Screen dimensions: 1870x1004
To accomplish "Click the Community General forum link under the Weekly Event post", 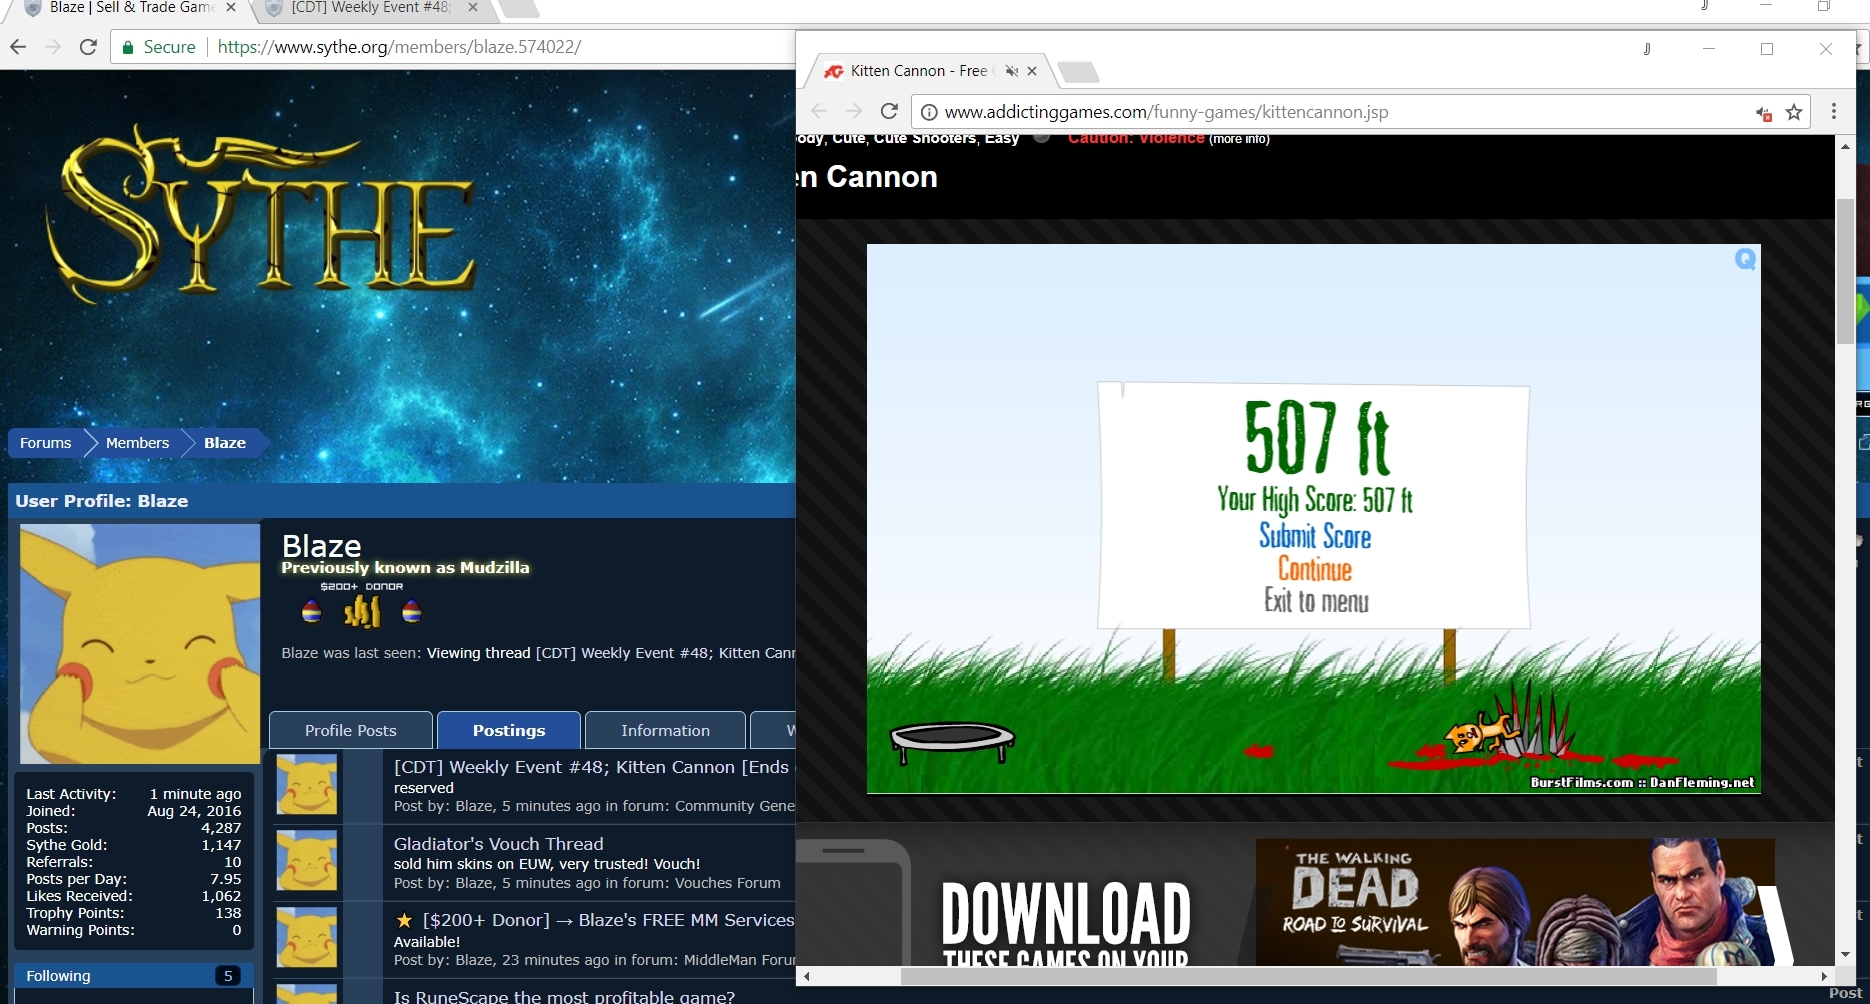I will [735, 806].
